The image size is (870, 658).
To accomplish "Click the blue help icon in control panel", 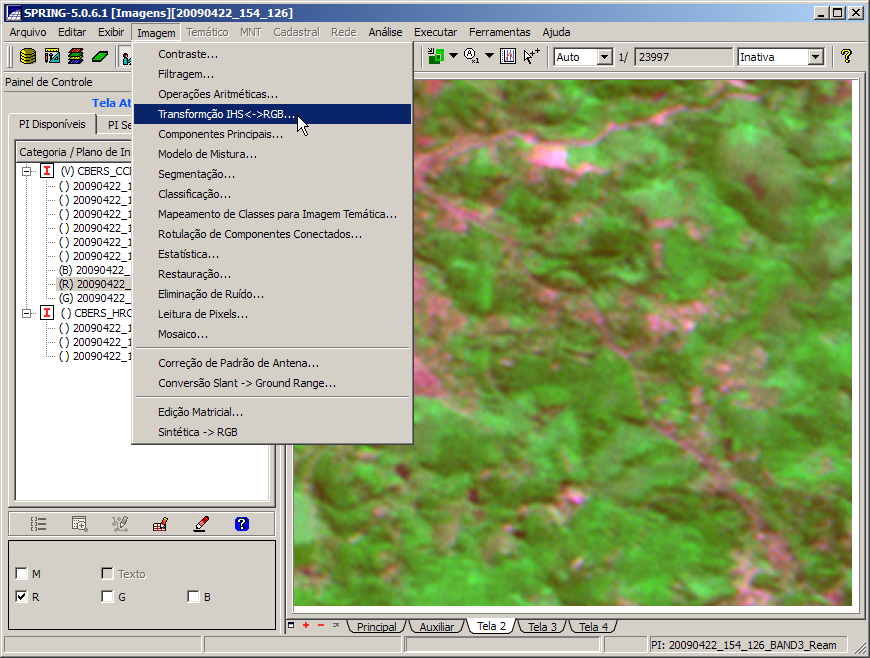I will [x=241, y=523].
